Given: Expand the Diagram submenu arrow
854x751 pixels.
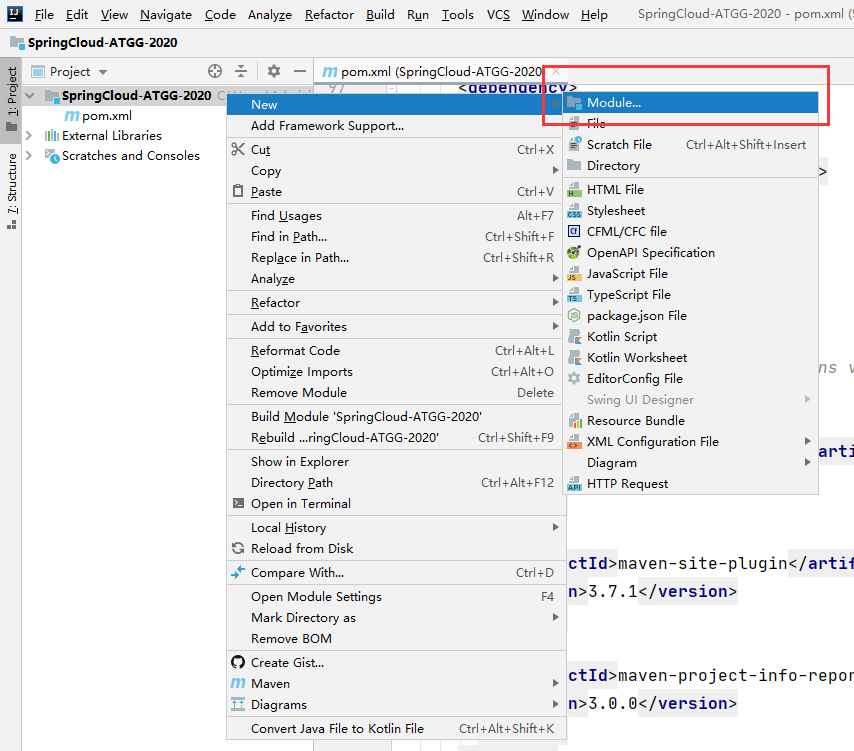Looking at the screenshot, I should click(808, 462).
